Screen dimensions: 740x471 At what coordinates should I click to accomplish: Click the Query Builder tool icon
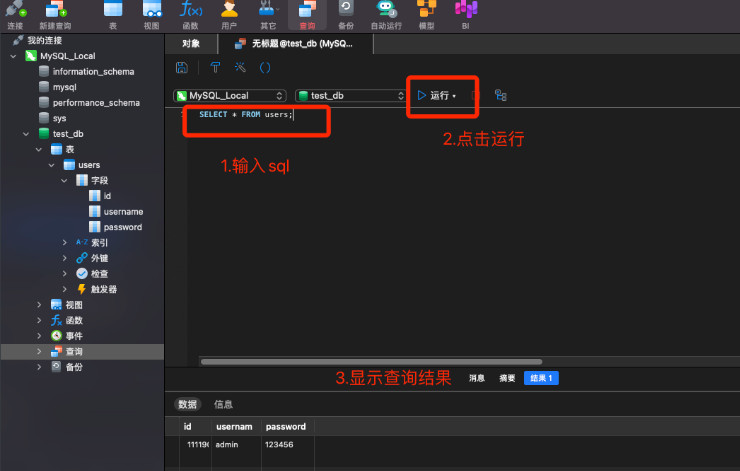215,67
